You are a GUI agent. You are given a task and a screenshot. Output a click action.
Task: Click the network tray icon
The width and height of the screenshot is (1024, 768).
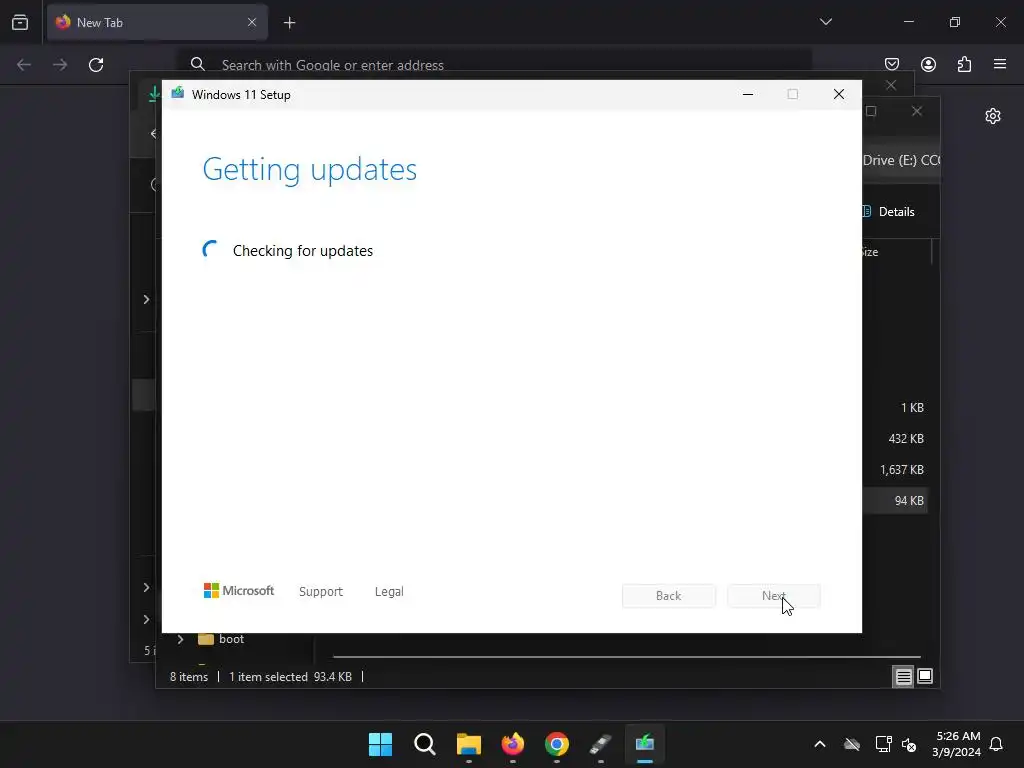884,744
